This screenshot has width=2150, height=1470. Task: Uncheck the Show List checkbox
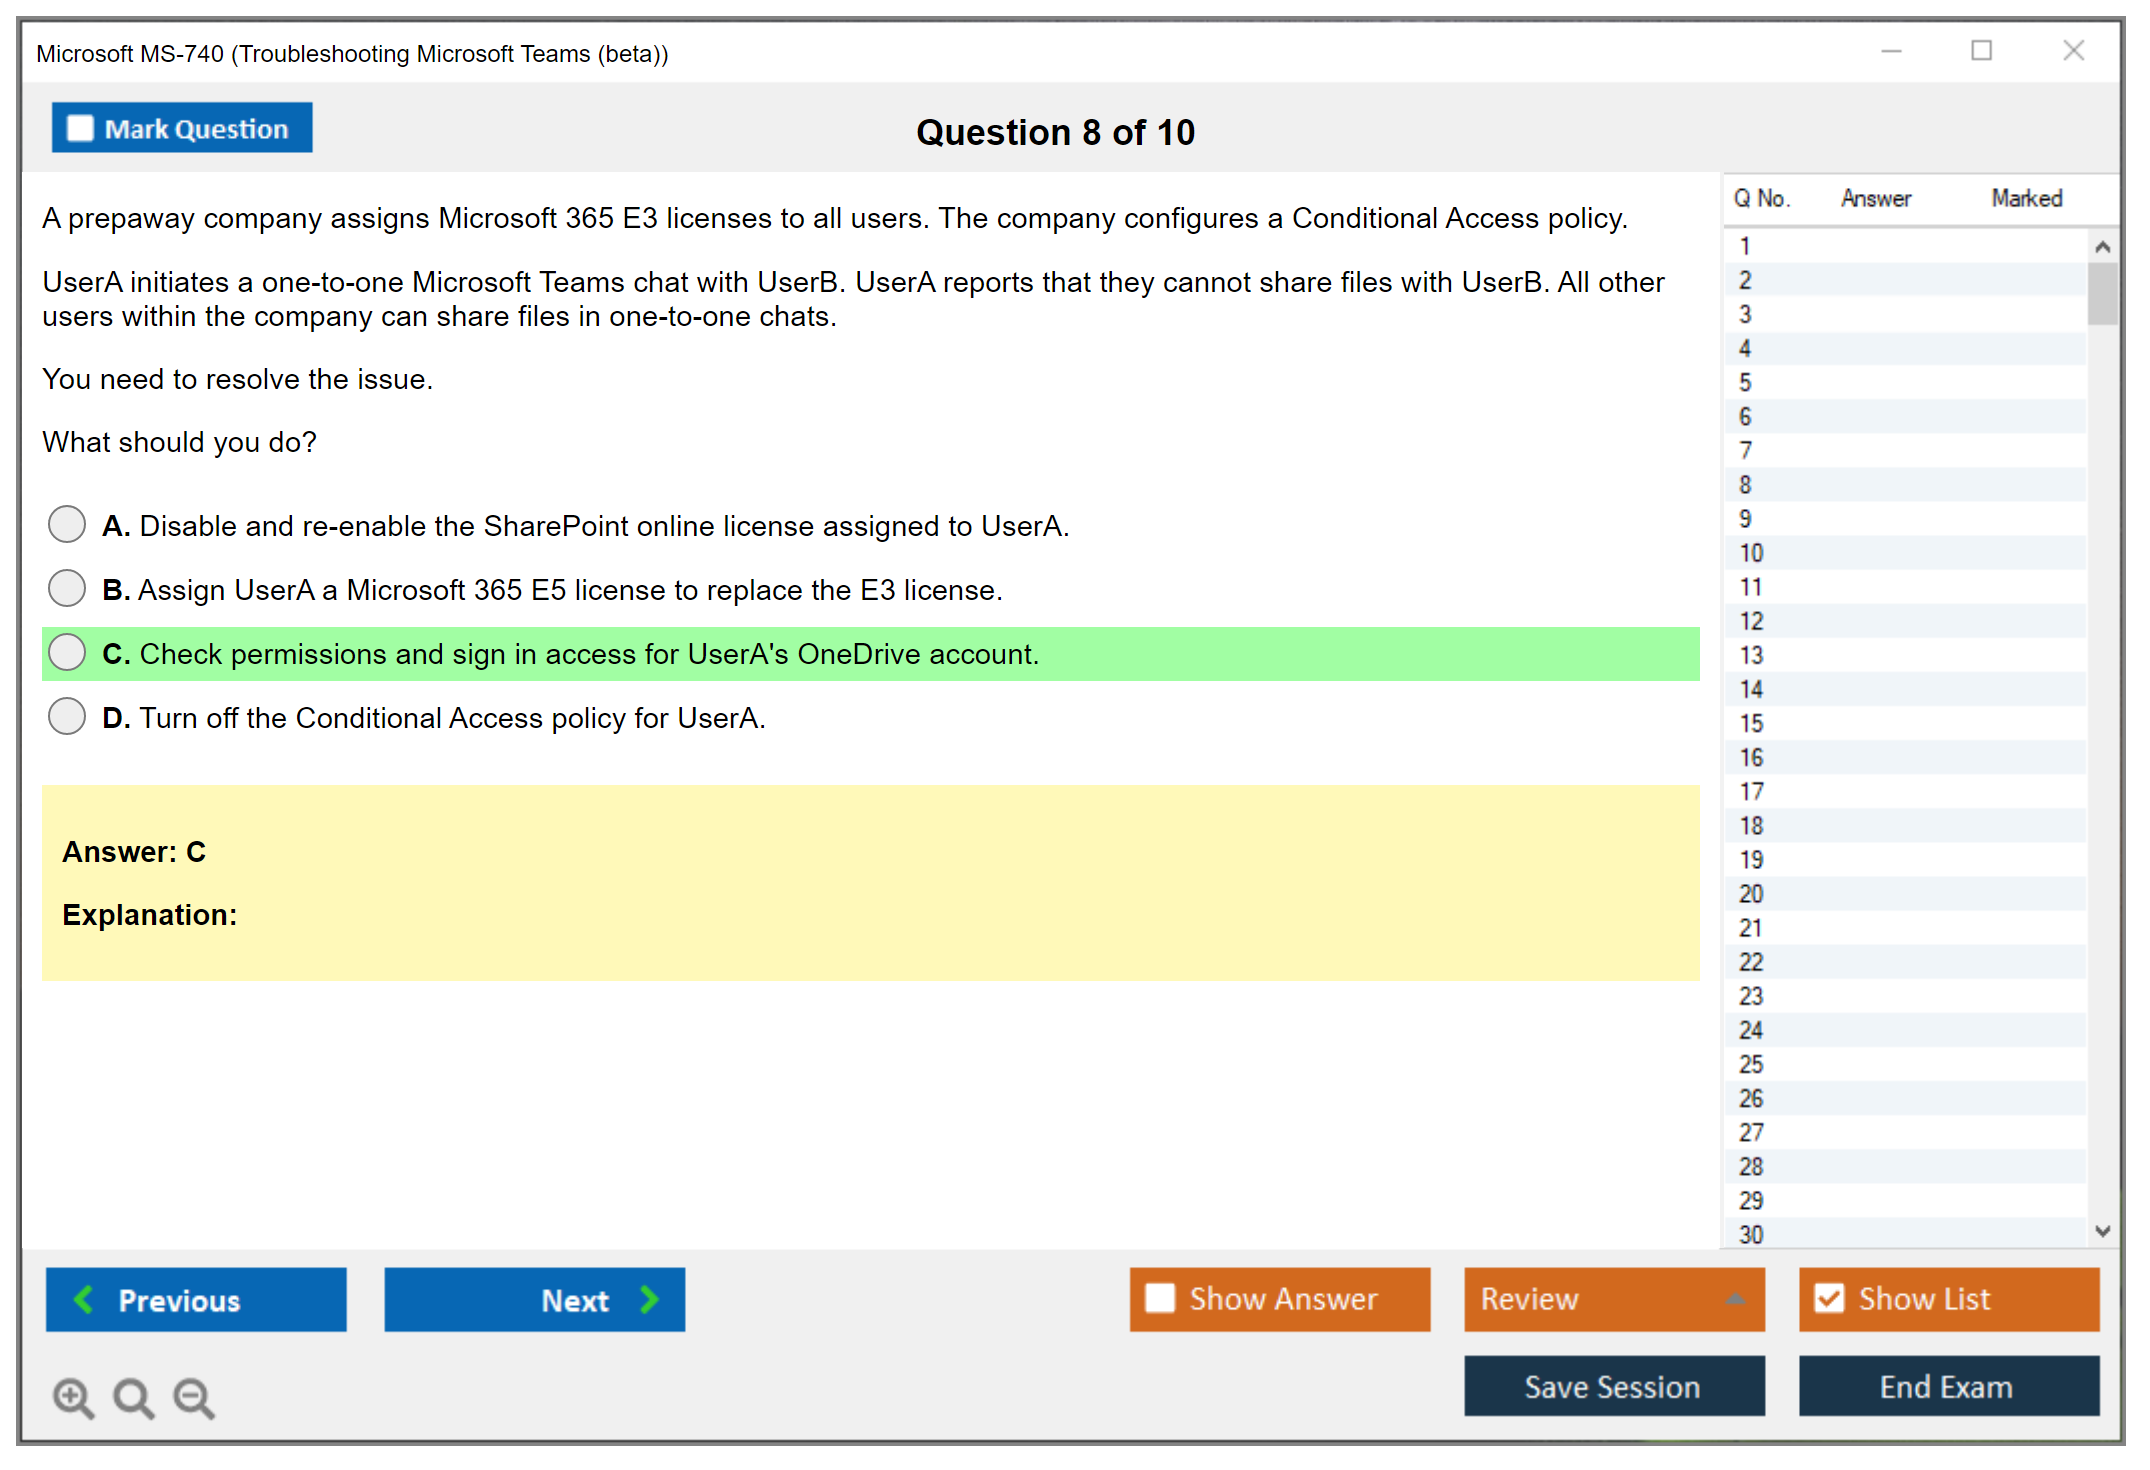1829,1298
